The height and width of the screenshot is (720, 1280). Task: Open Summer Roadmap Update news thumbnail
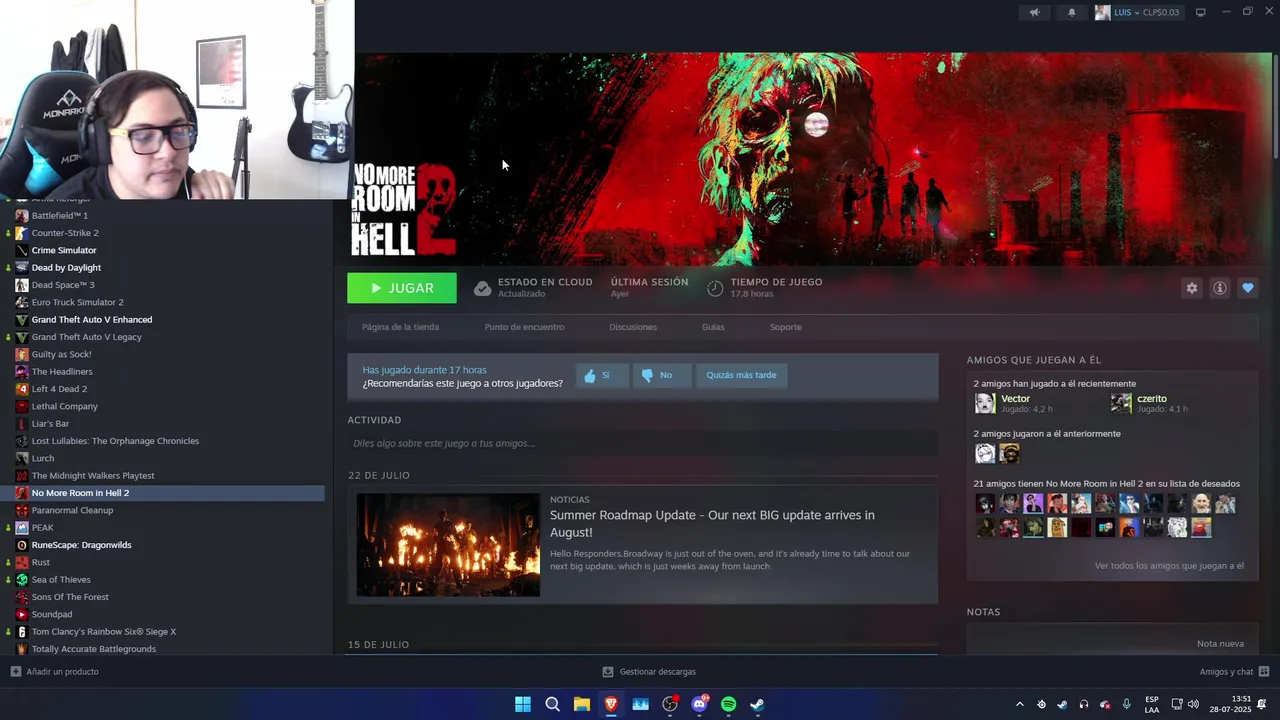[x=448, y=545]
